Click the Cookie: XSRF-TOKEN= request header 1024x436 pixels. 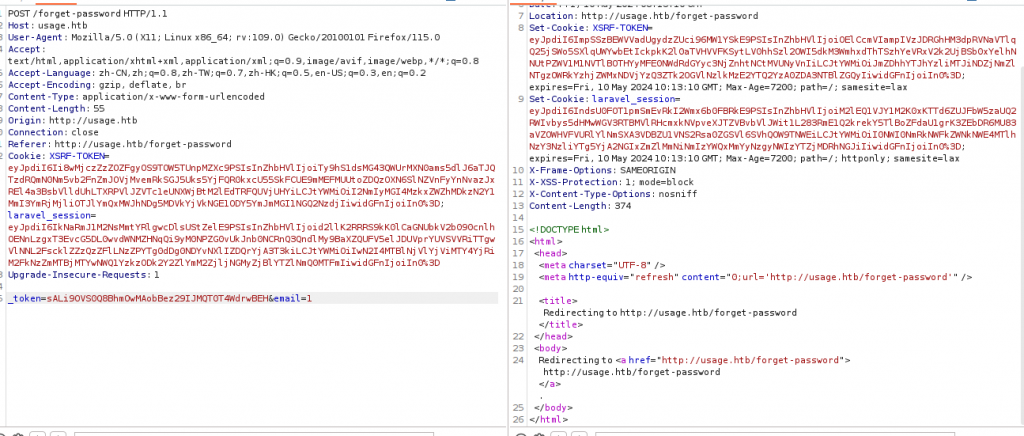point(59,156)
